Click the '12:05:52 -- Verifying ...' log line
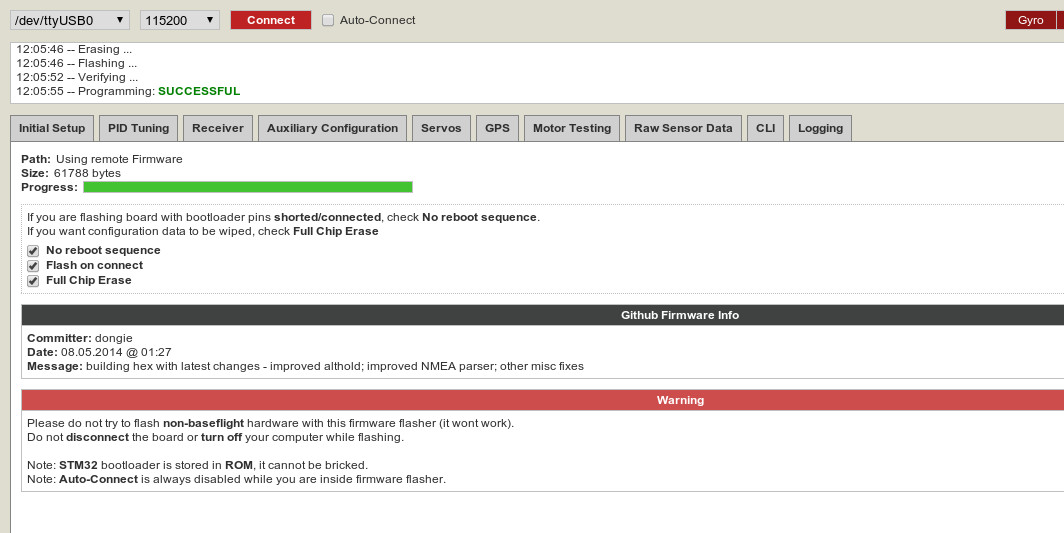 77,77
